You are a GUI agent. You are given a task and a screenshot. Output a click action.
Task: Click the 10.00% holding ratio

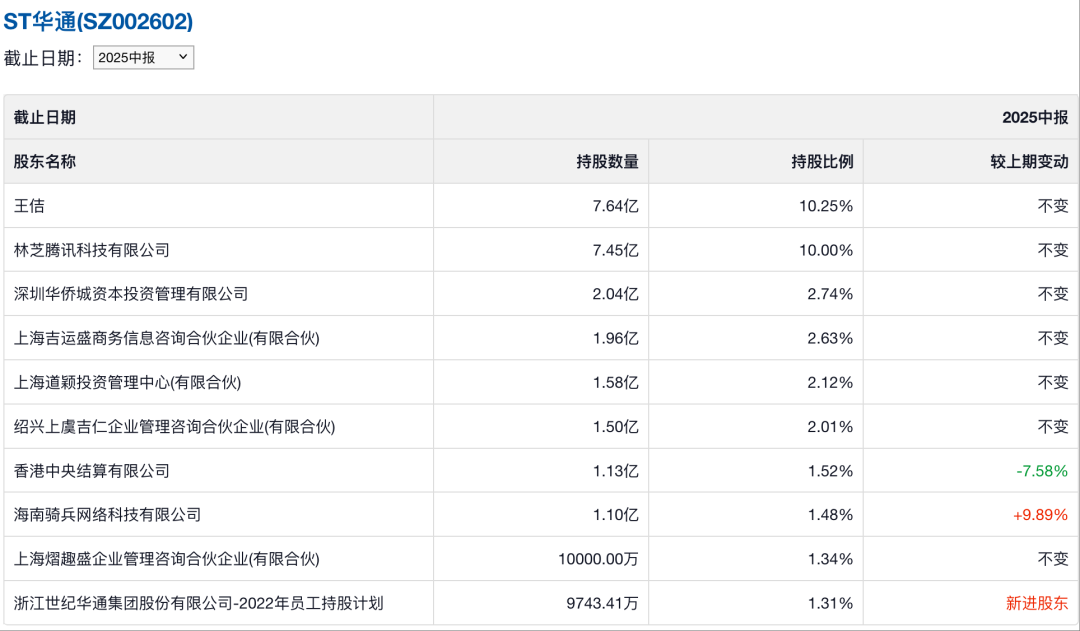(826, 250)
